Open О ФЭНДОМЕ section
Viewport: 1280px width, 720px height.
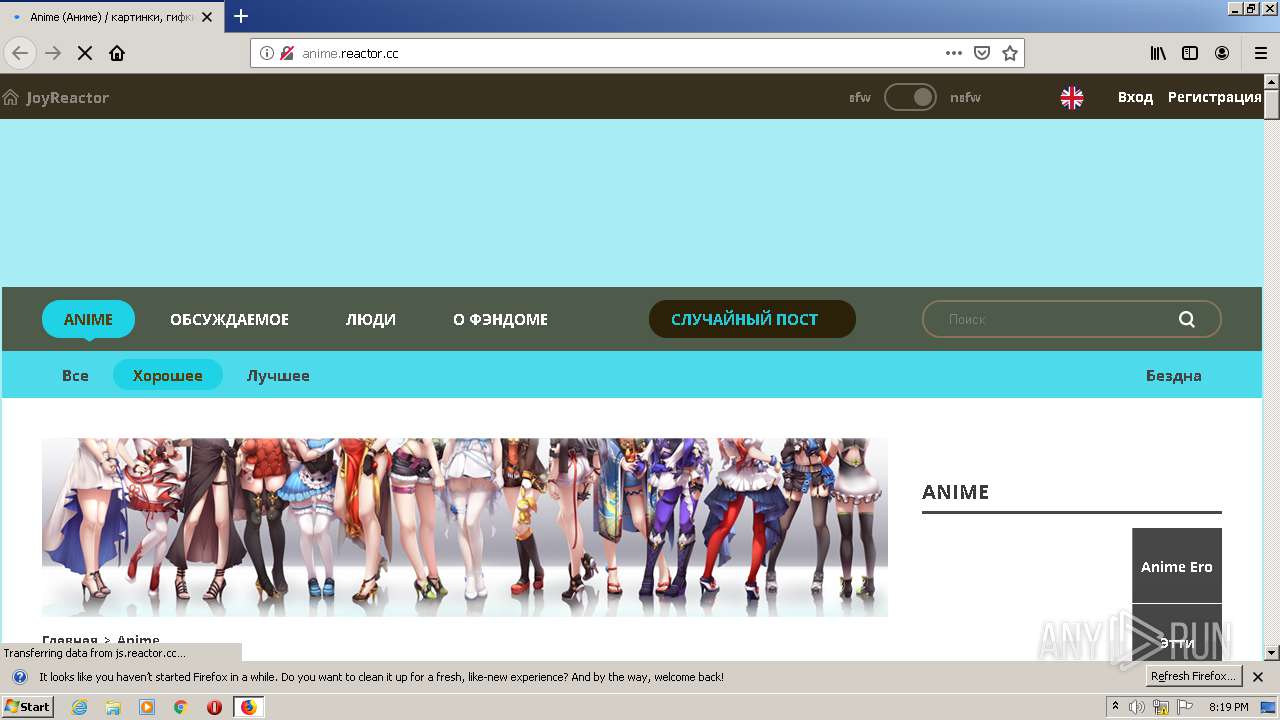[x=500, y=319]
